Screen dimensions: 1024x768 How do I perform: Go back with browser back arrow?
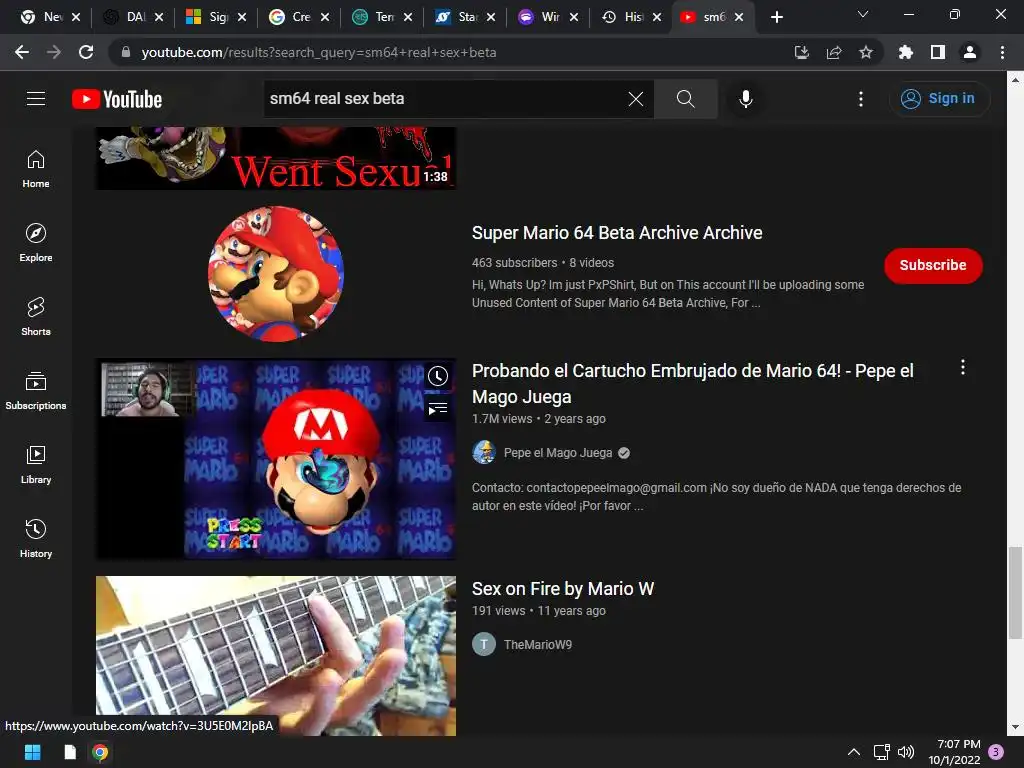pyautogui.click(x=22, y=52)
